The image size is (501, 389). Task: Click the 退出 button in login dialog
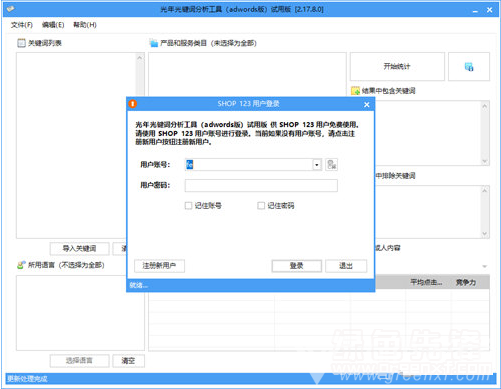(346, 266)
